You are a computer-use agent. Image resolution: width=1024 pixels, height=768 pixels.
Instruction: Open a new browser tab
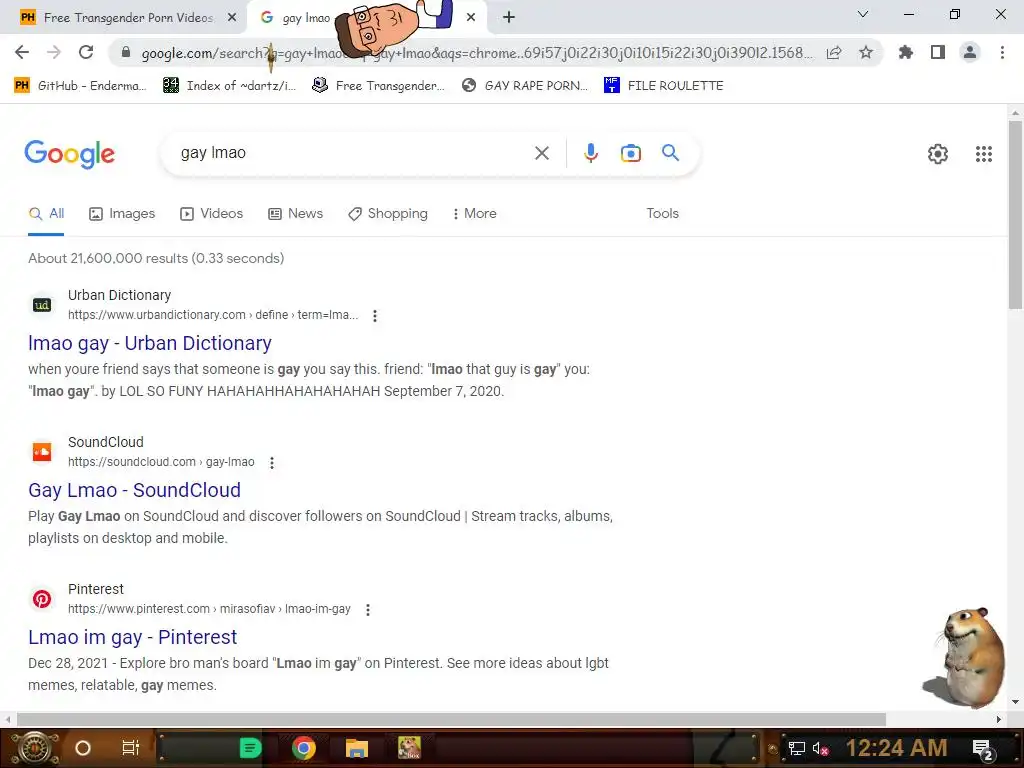[509, 18]
